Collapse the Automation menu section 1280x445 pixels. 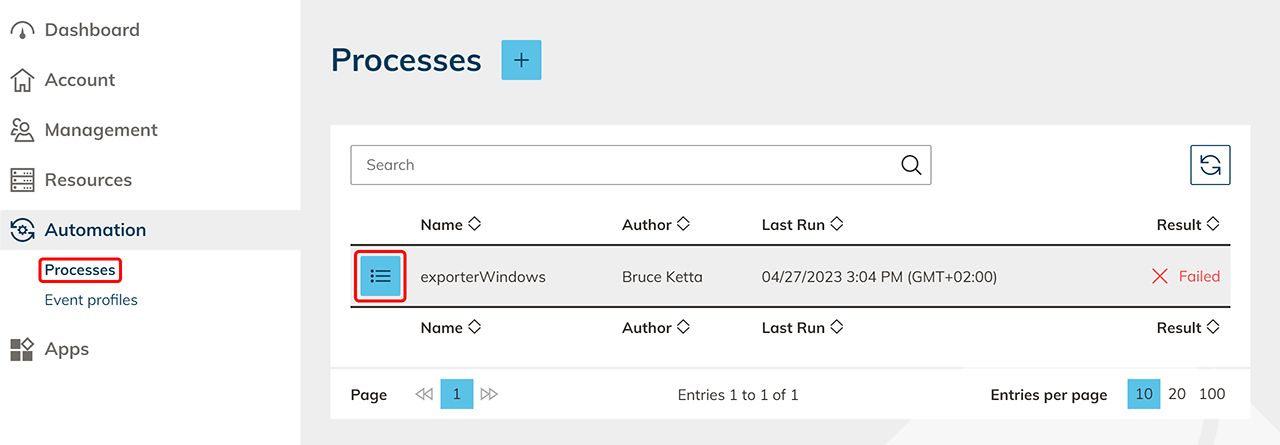95,230
